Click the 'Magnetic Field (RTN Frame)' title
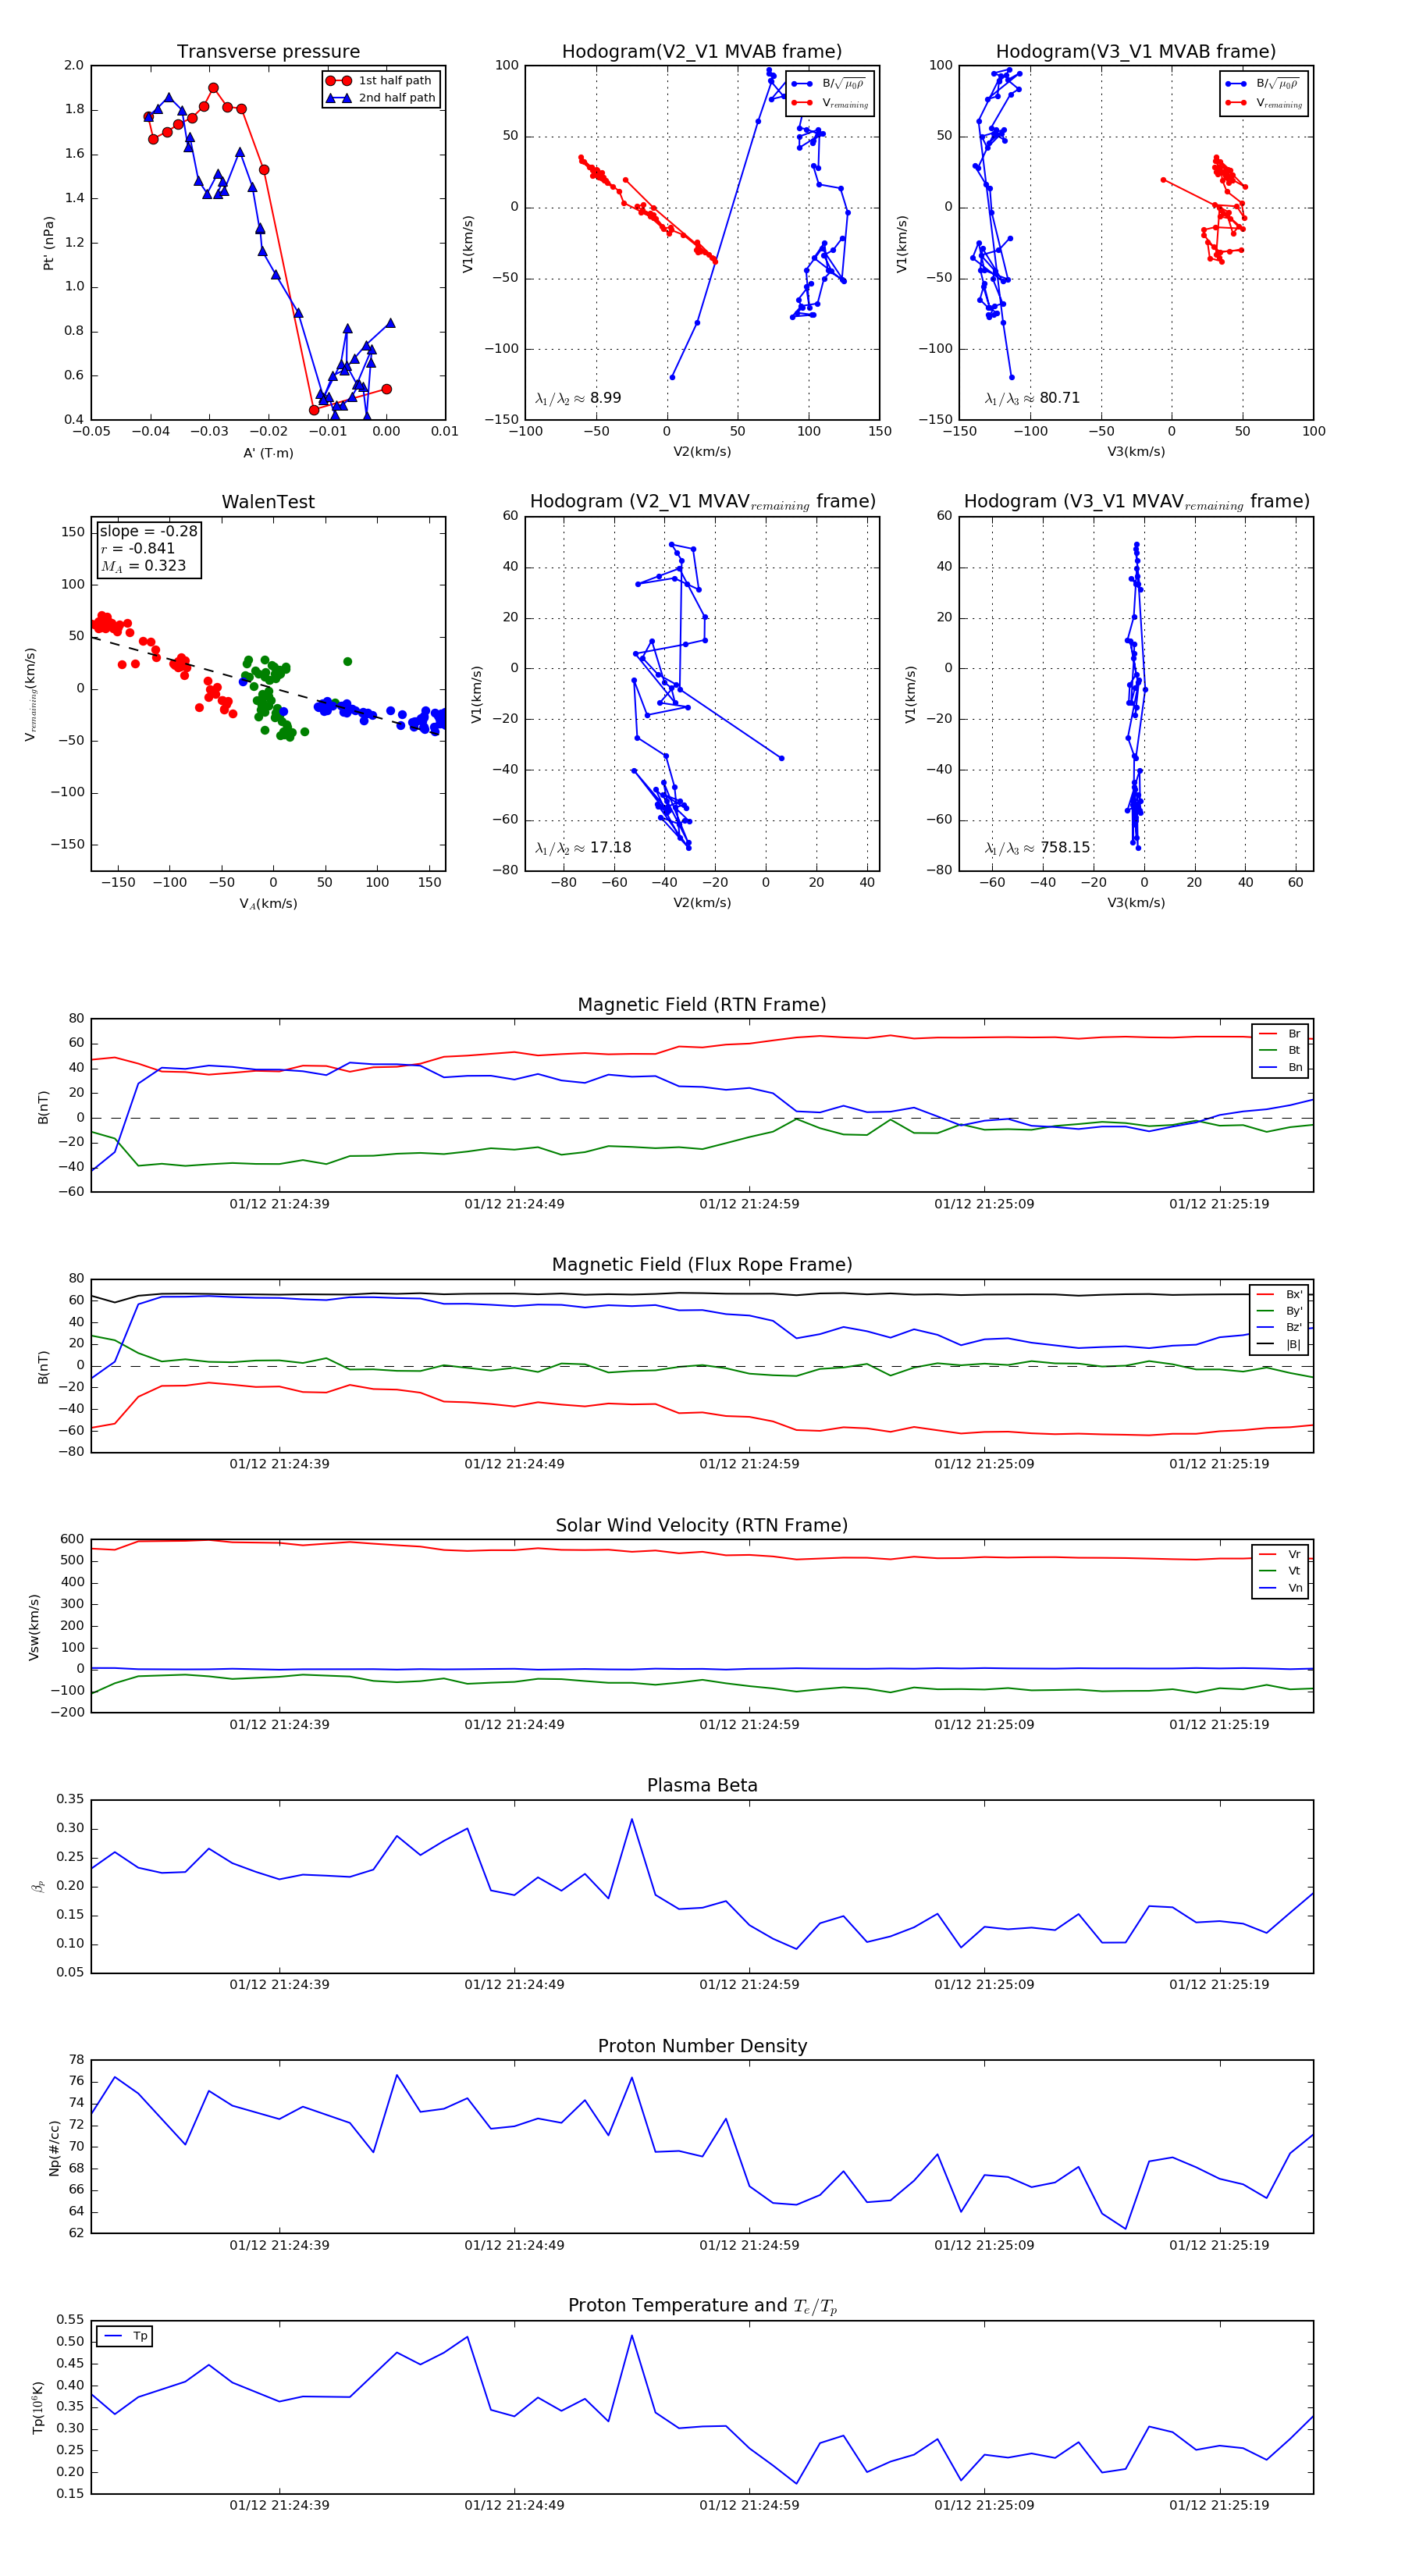Viewport: 1405px width, 2576px height. 702,1005
